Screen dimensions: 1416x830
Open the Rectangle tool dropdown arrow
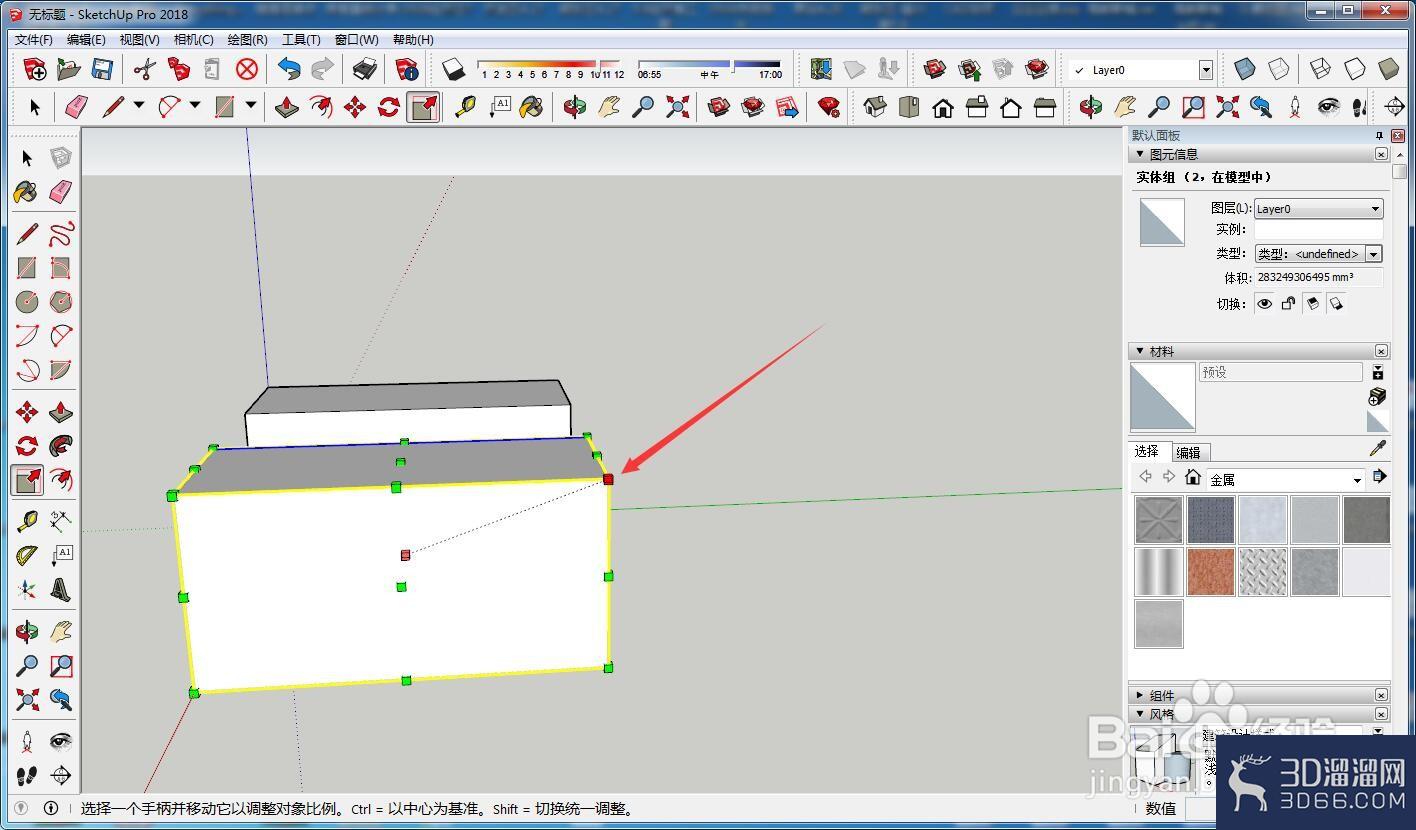(x=251, y=105)
